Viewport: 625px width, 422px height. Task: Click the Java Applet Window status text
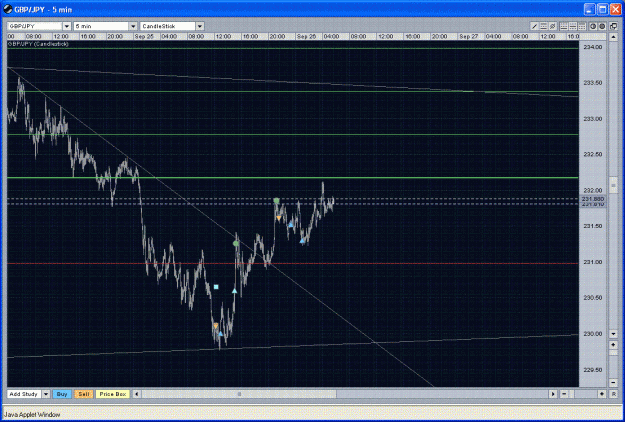tap(32, 414)
